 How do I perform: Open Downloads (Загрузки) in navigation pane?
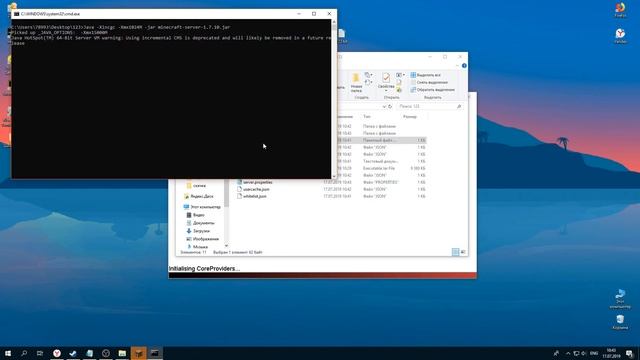tap(198, 231)
